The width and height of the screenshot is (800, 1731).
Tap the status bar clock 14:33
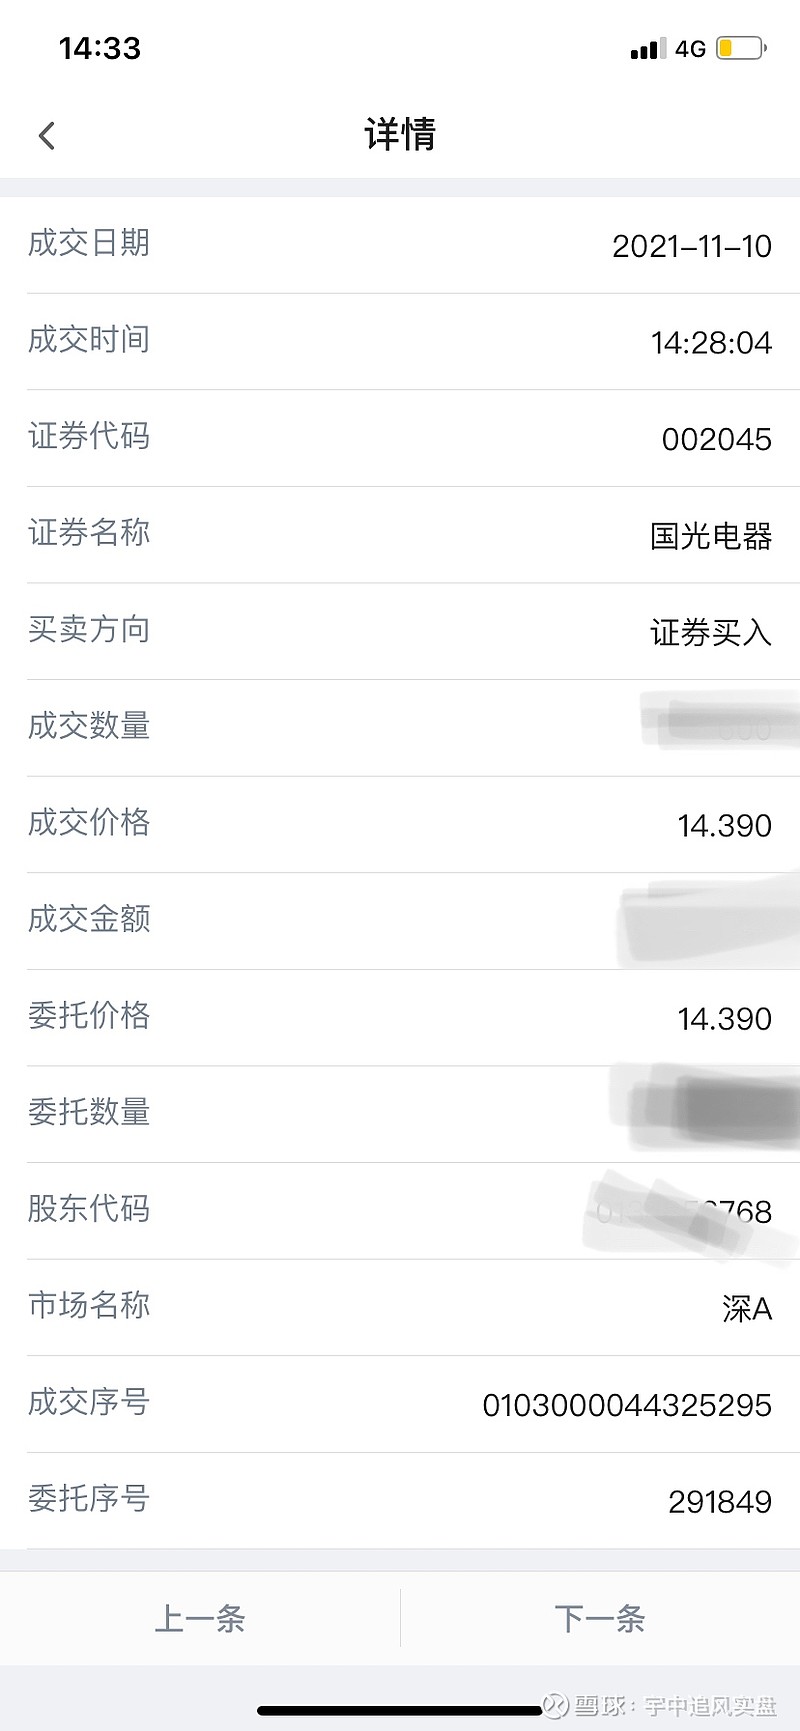click(x=100, y=48)
